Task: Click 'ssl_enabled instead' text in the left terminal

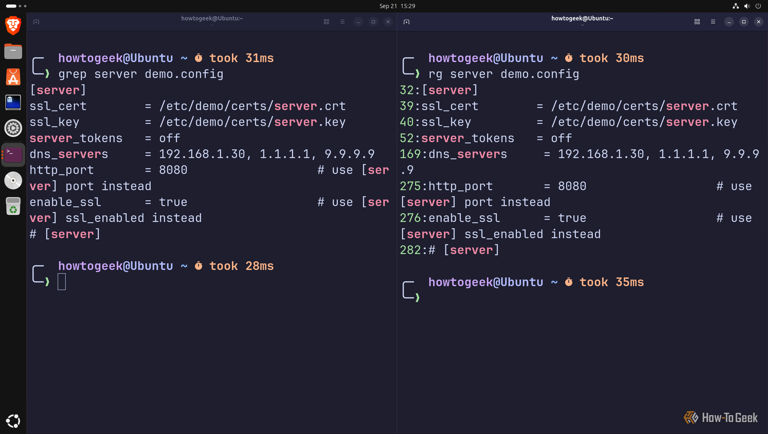Action: [x=134, y=218]
